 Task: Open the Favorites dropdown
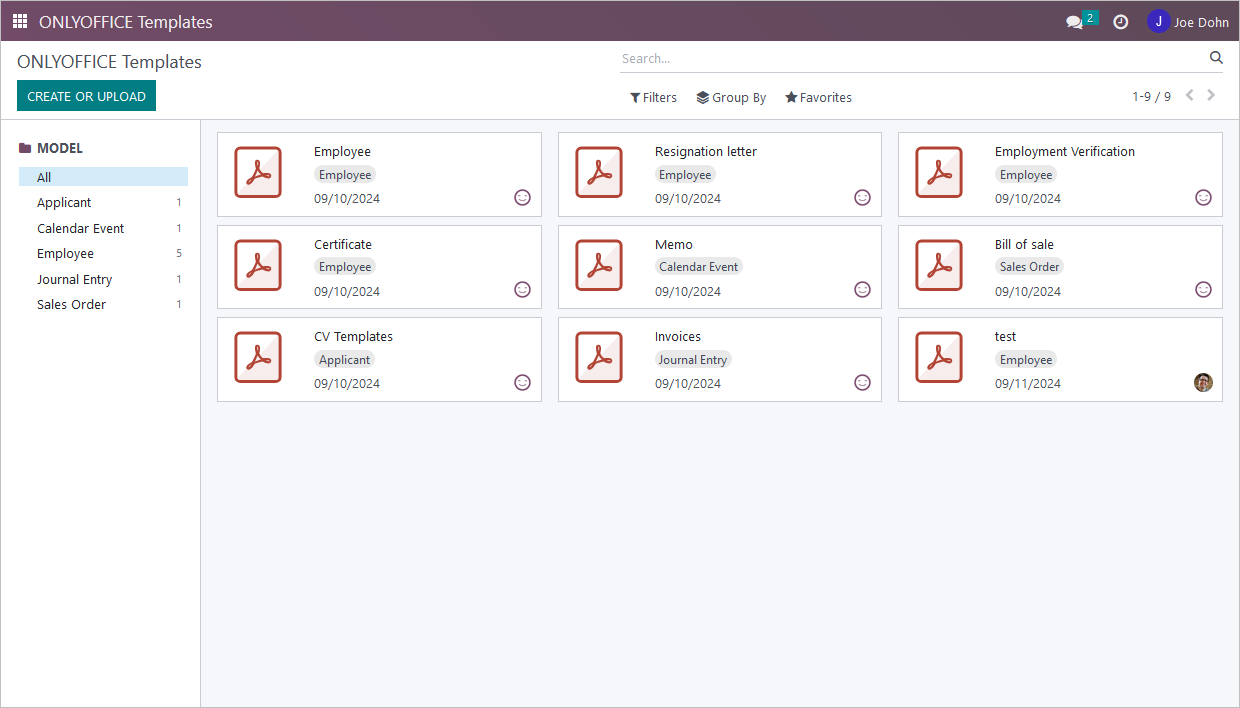coord(818,97)
